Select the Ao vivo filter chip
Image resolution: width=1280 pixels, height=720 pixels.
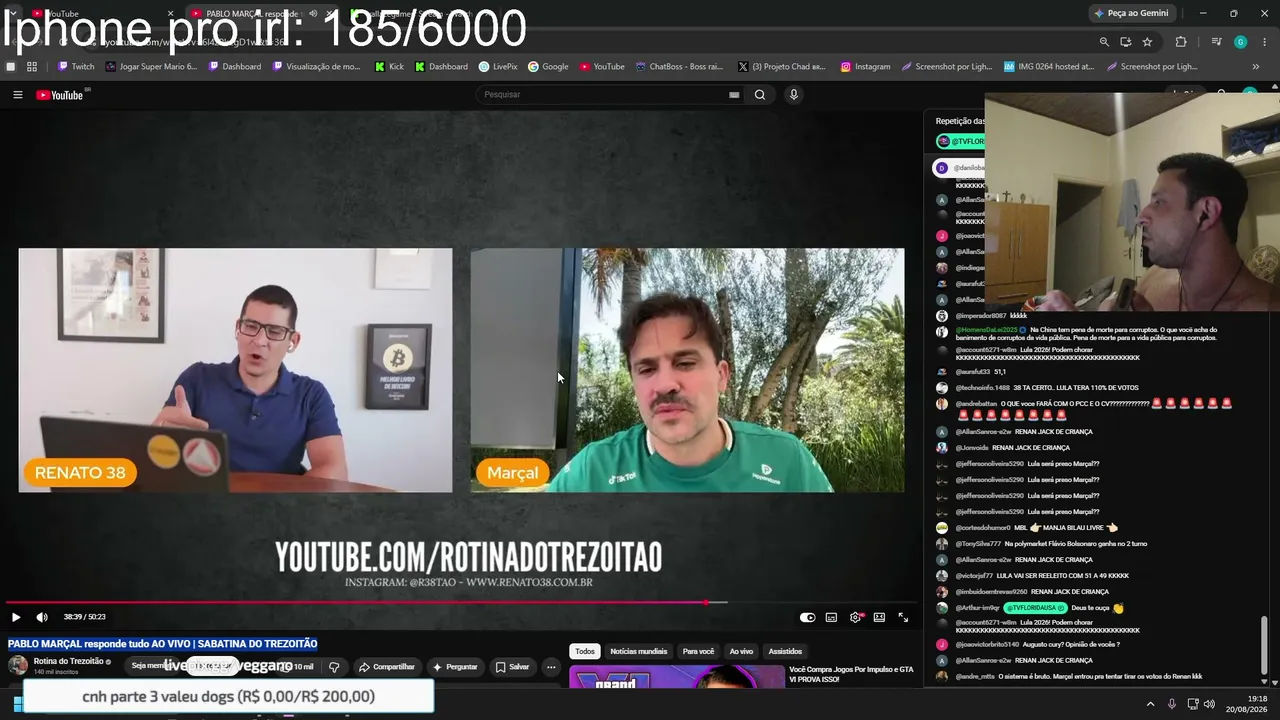[x=741, y=651]
